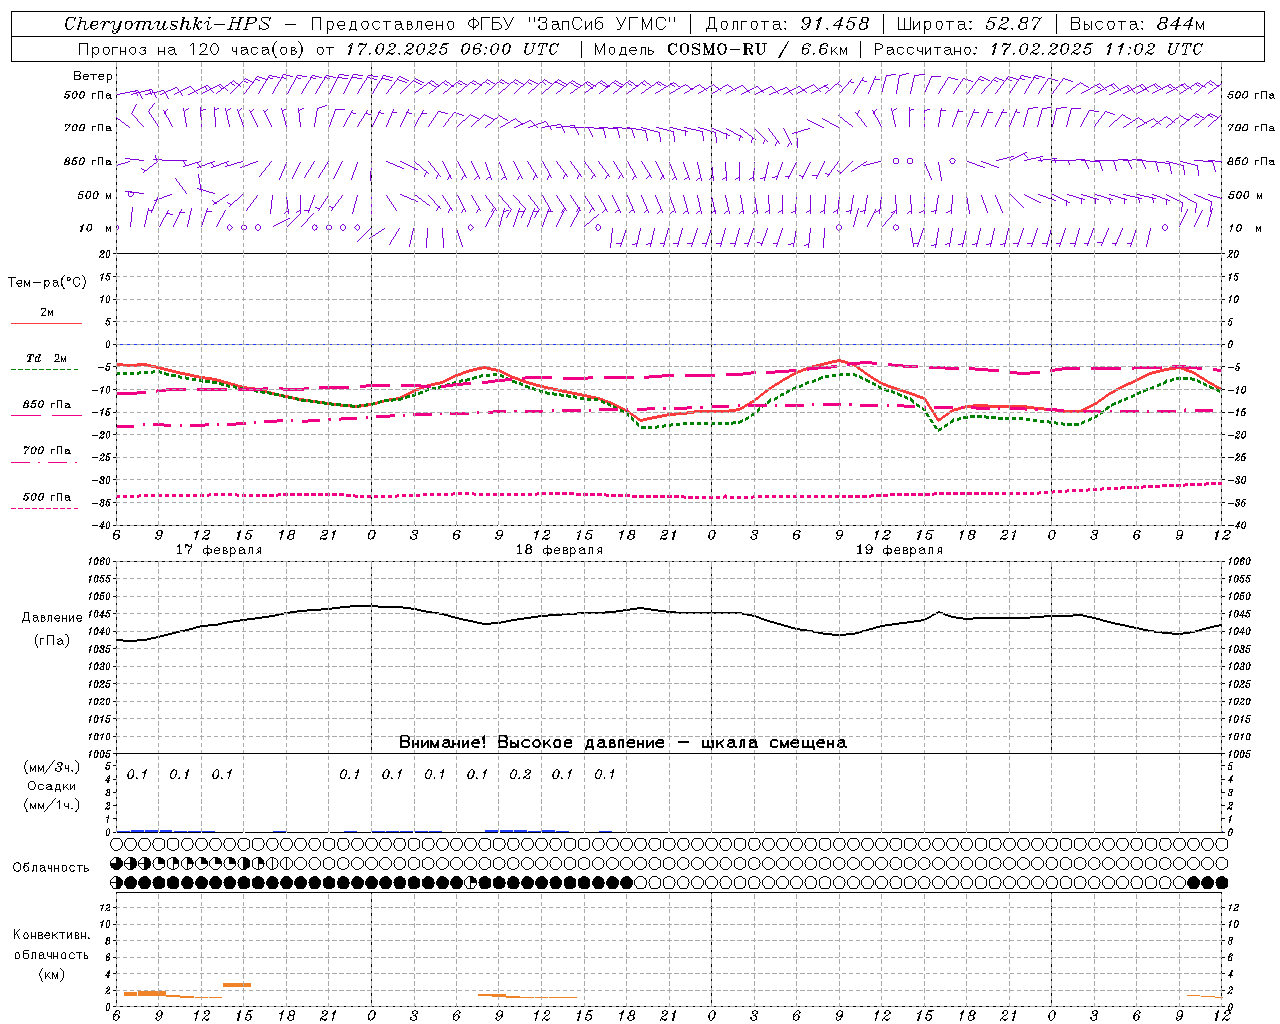Screen dimensions: 1280x1024
Task: Select the elevation text "Высота: 844м"
Action: [1137, 24]
